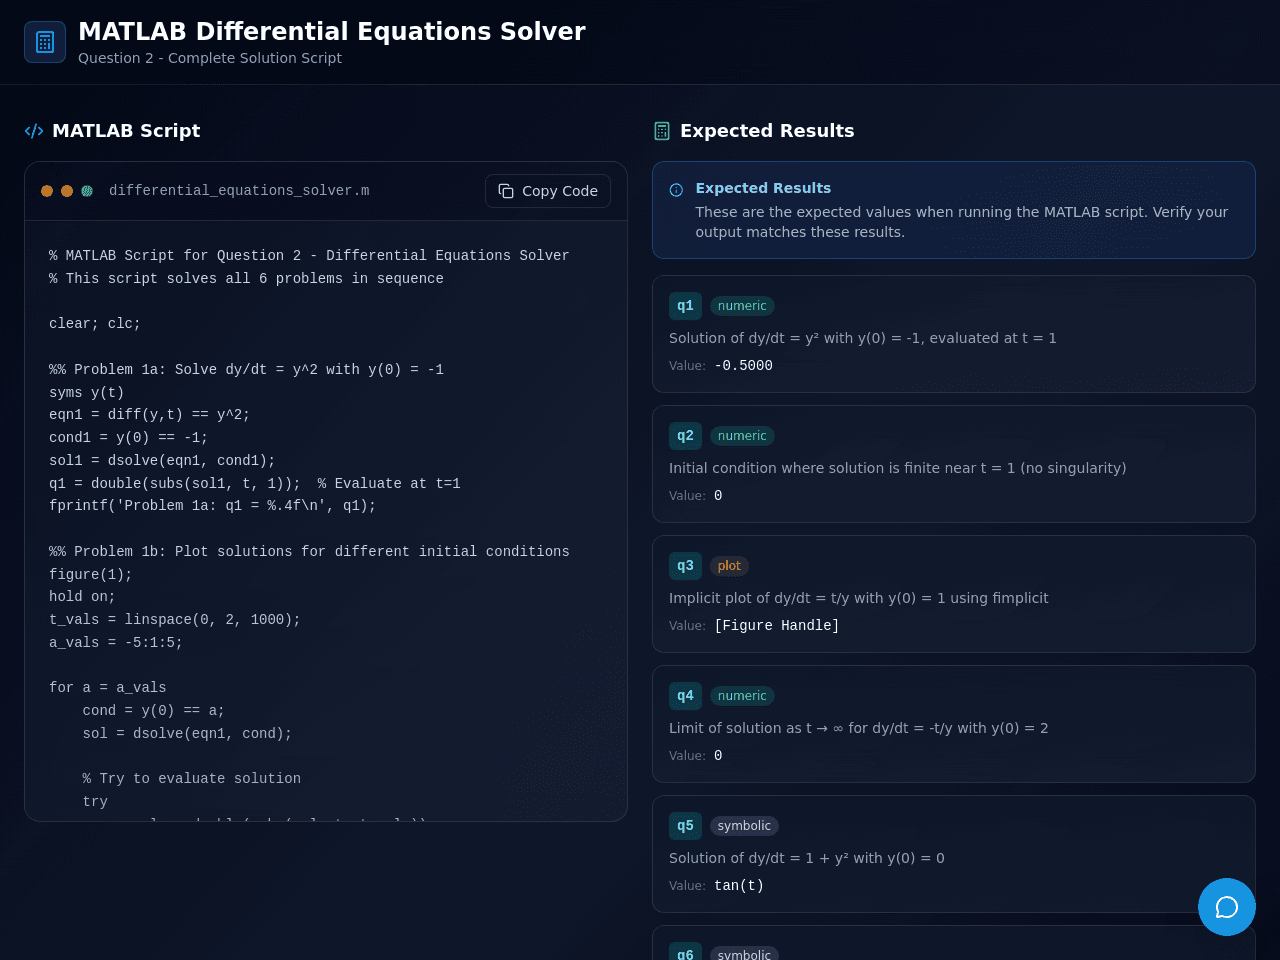The image size is (1280, 960).
Task: Click the calculator app icon in header
Action: pos(45,42)
